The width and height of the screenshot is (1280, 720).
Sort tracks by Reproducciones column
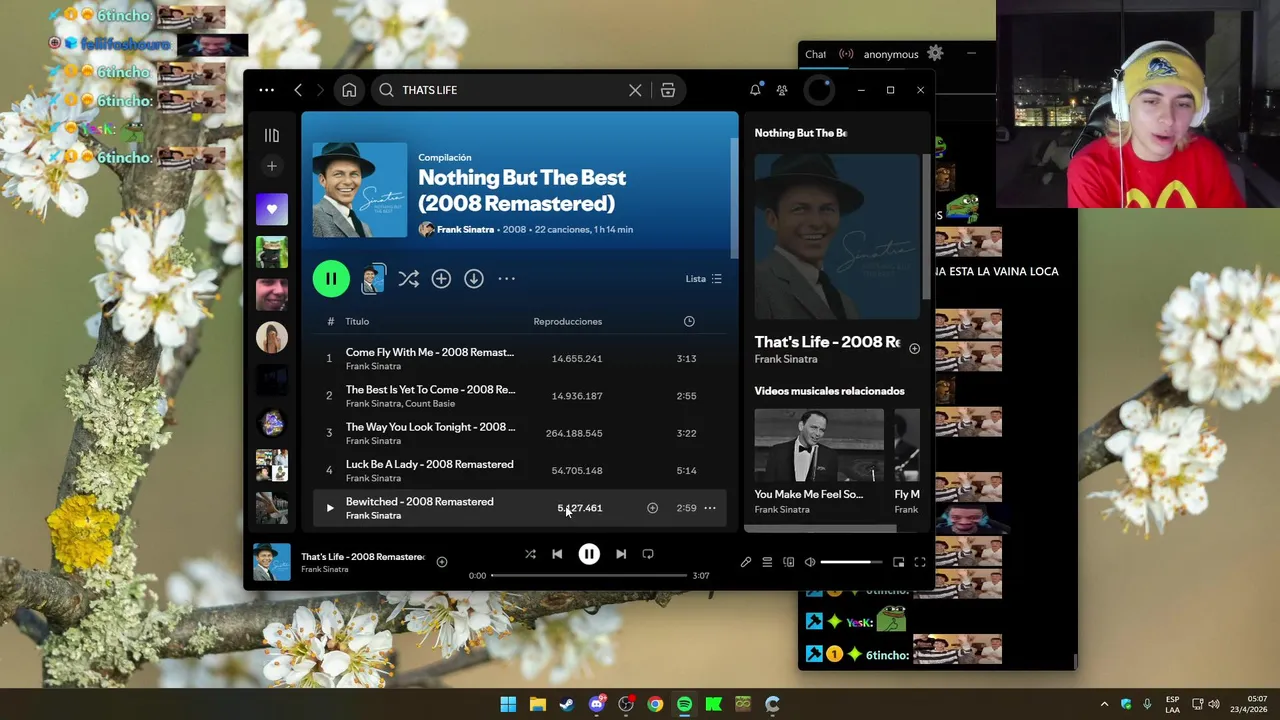(567, 322)
